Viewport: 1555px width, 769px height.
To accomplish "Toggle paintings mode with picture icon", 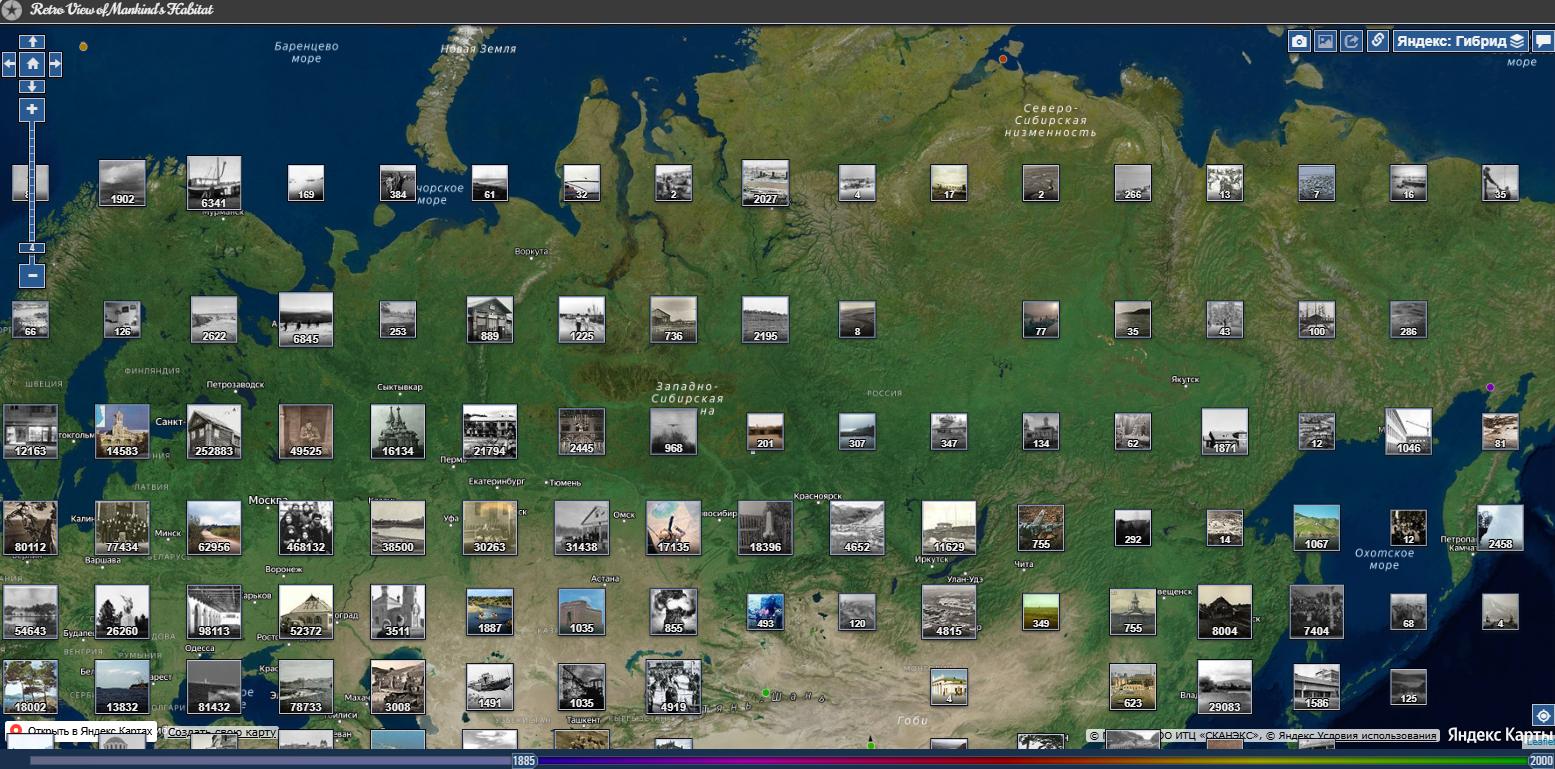I will 1325,41.
